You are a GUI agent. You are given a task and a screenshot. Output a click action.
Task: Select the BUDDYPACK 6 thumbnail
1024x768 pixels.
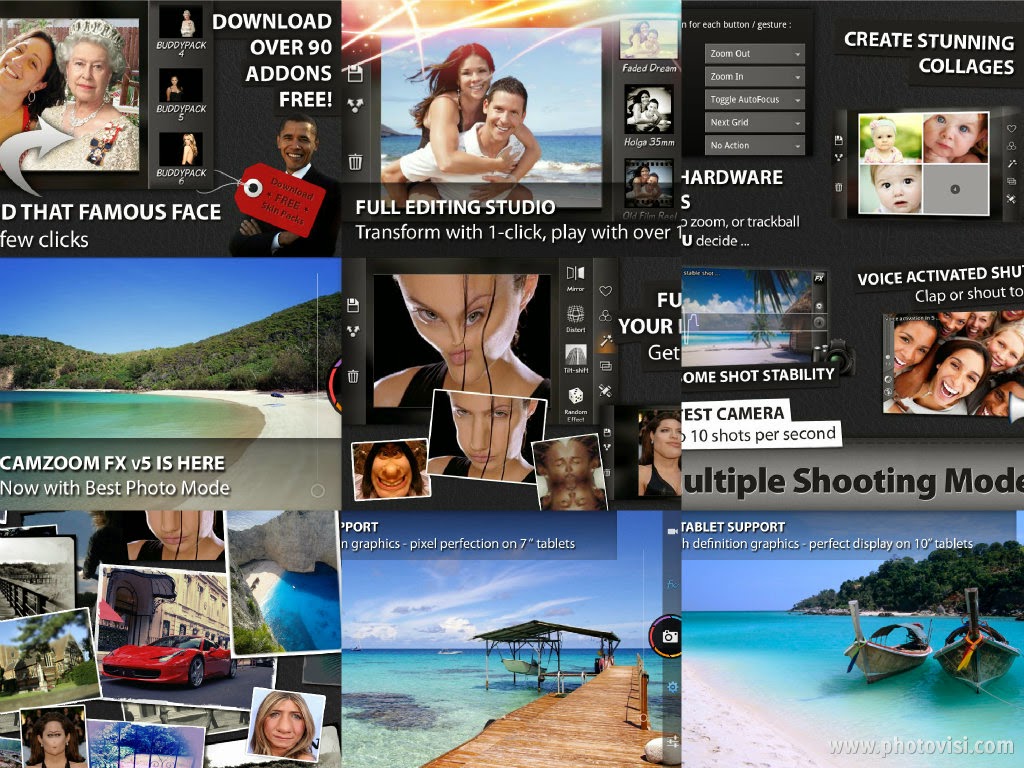pos(181,149)
